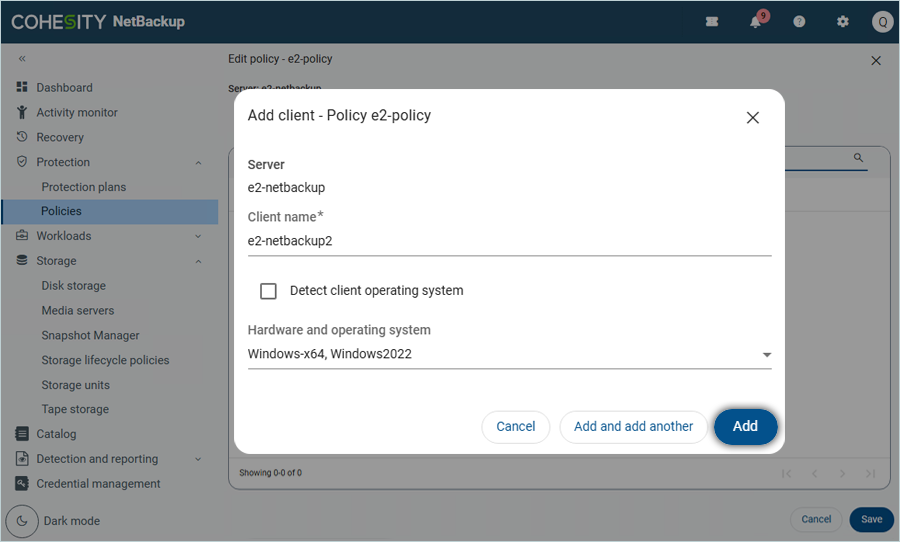The height and width of the screenshot is (542, 900).
Task: Open Disk storage menu item
Action: (73, 286)
